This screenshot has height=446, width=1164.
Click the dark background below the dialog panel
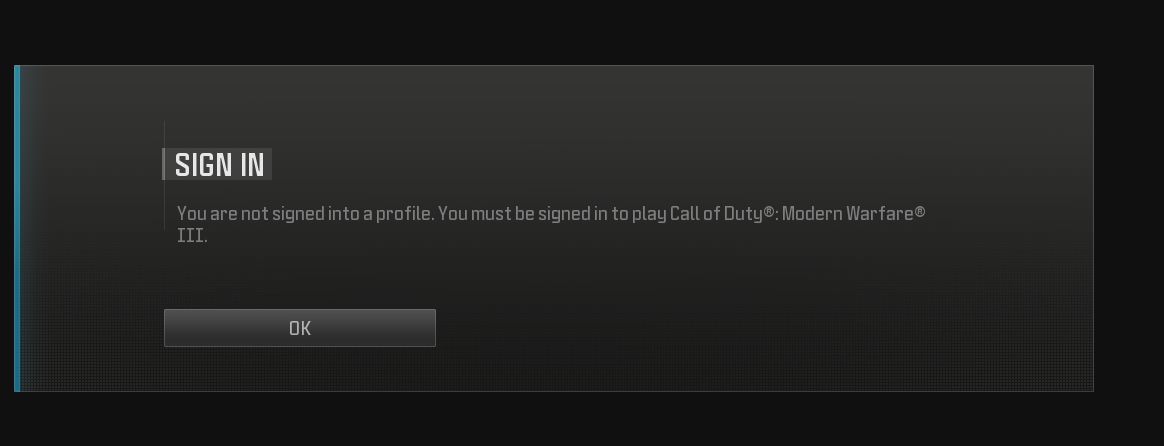(x=582, y=419)
